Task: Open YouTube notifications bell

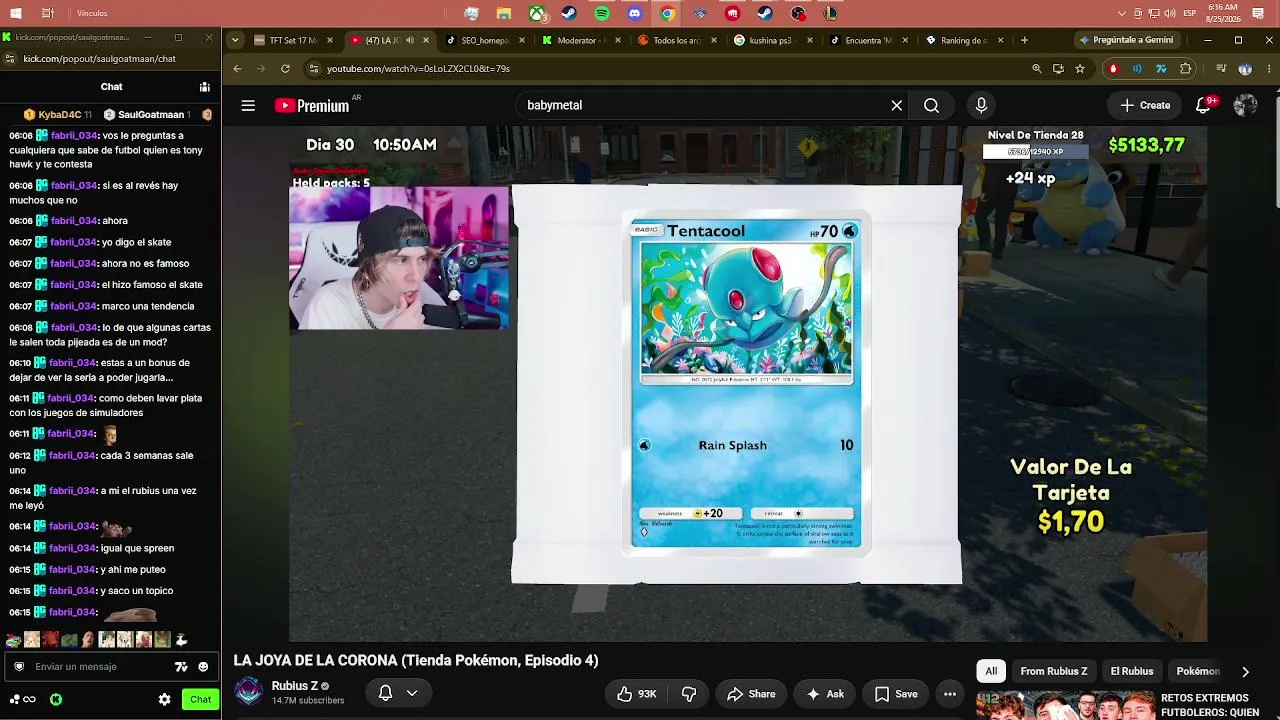Action: (x=1204, y=105)
